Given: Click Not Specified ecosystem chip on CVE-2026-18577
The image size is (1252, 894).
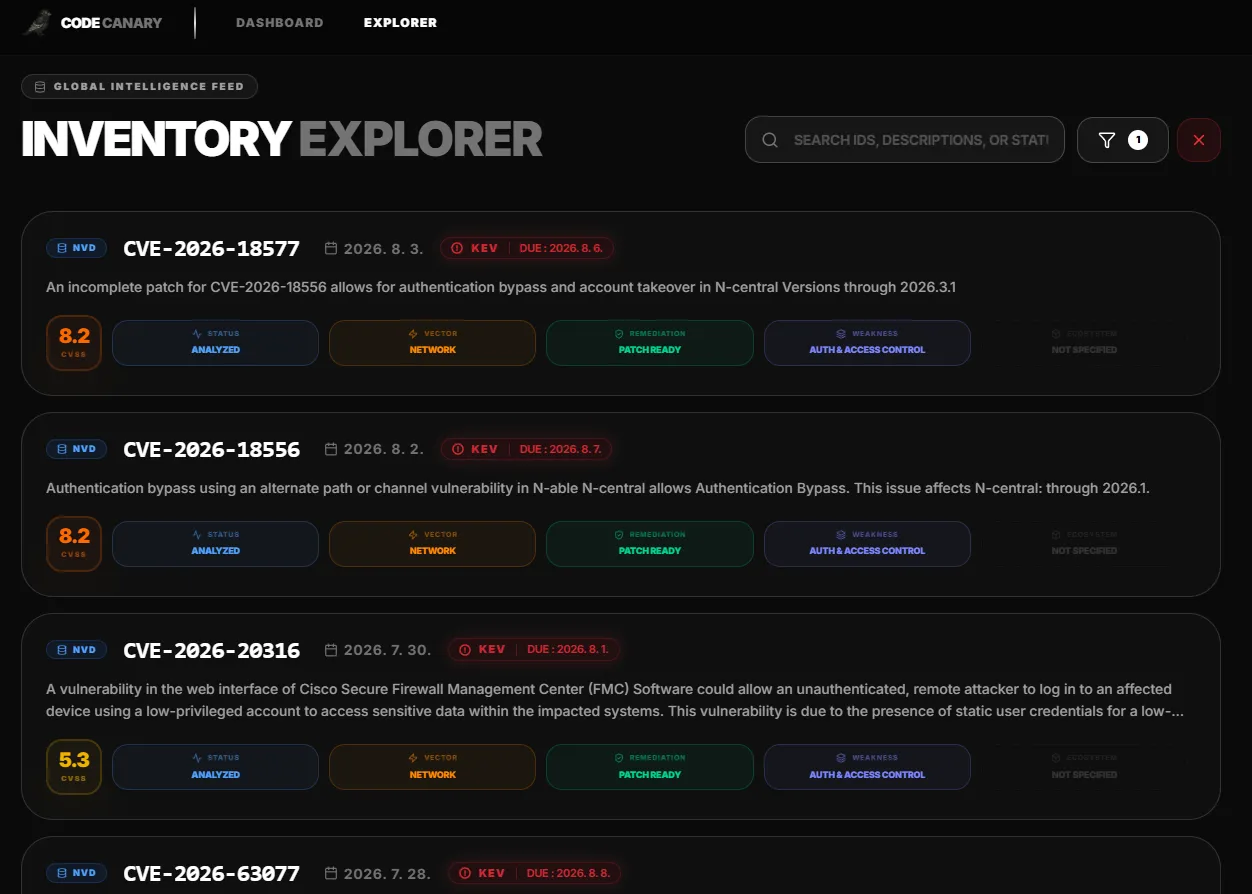Looking at the screenshot, I should pos(1084,343).
